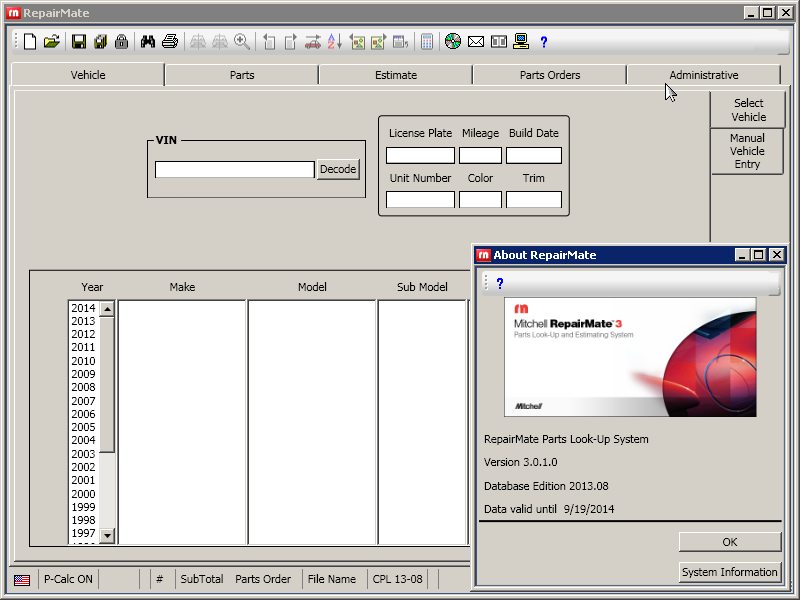800x600 pixels.
Task: Click the Select Vehicle button
Action: (x=748, y=110)
